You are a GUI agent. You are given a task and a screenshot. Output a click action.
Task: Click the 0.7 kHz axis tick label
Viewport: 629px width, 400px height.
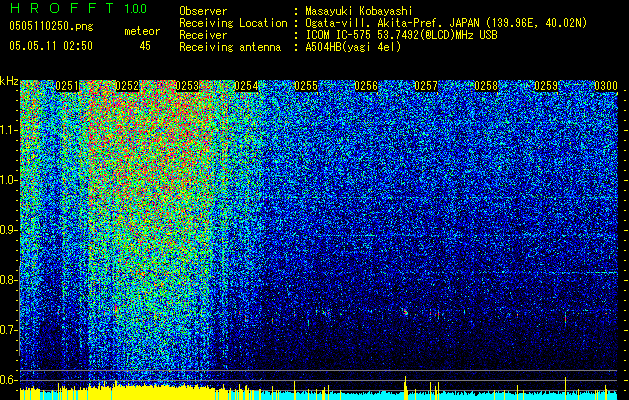tap(8, 330)
